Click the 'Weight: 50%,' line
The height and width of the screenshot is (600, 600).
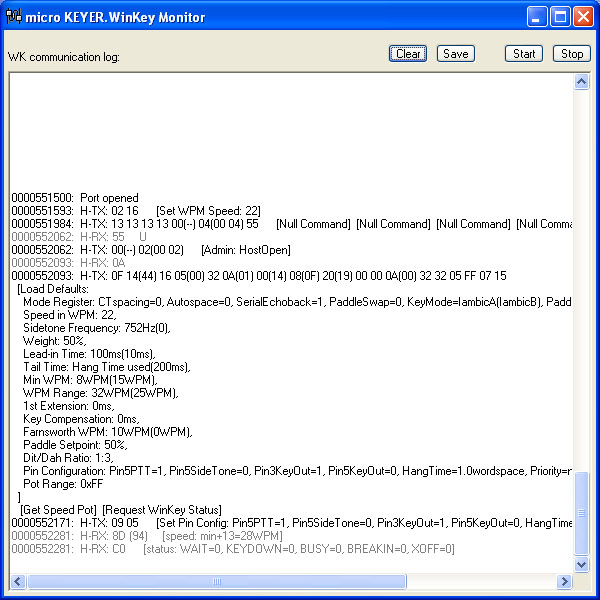[x=55, y=341]
